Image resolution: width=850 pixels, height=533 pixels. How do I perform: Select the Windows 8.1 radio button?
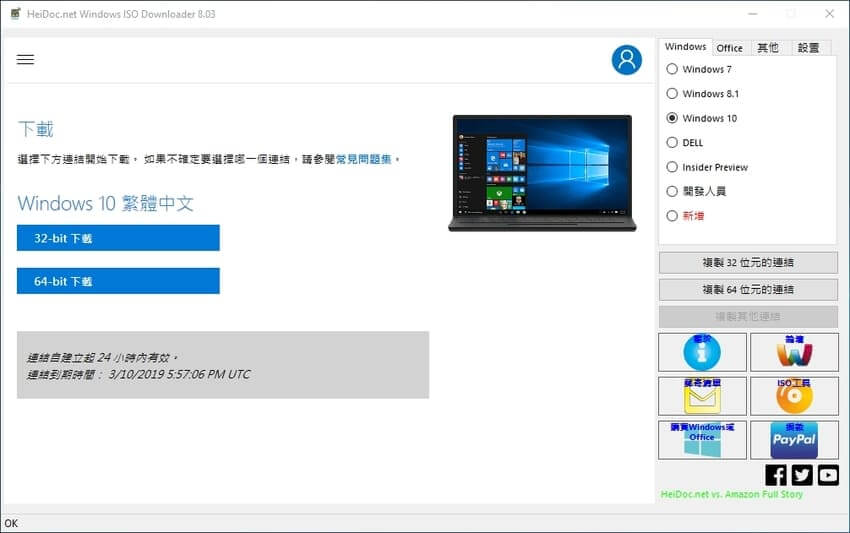pos(672,93)
